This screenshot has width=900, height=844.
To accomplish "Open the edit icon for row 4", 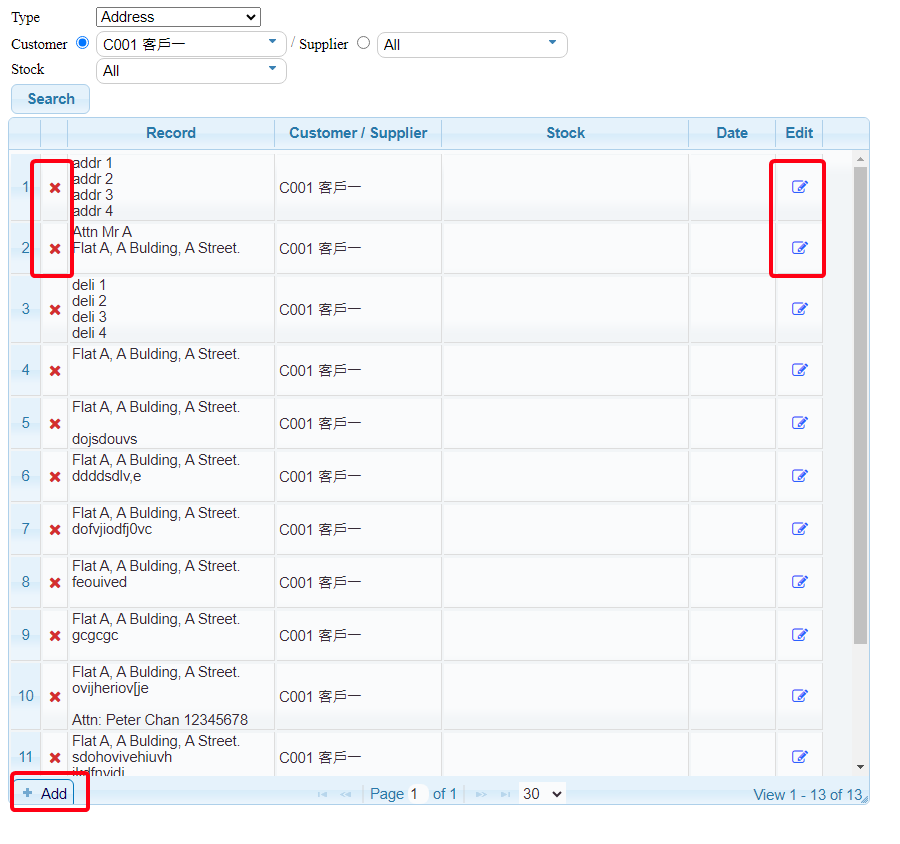I will (x=799, y=370).
